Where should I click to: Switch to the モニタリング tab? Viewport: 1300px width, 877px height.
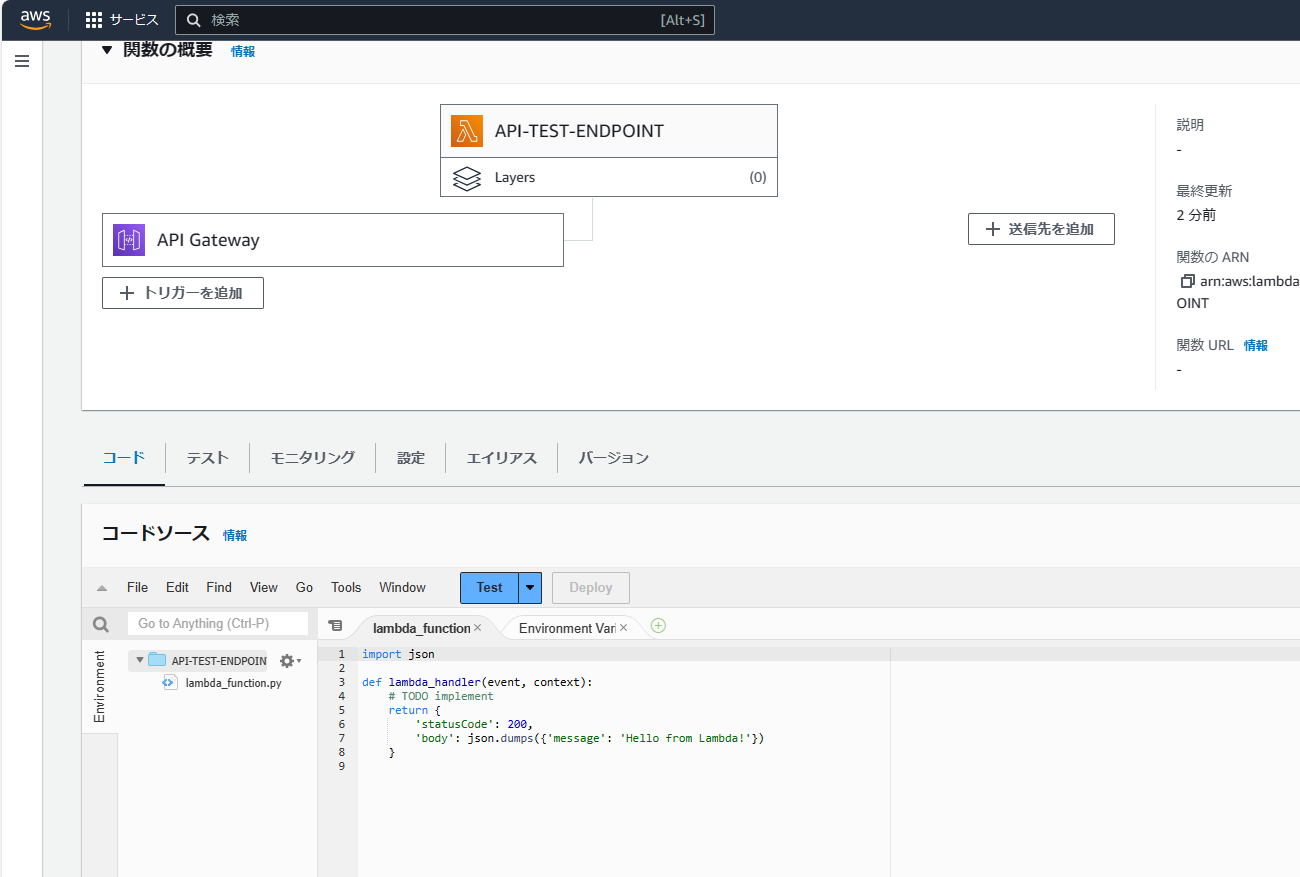313,458
